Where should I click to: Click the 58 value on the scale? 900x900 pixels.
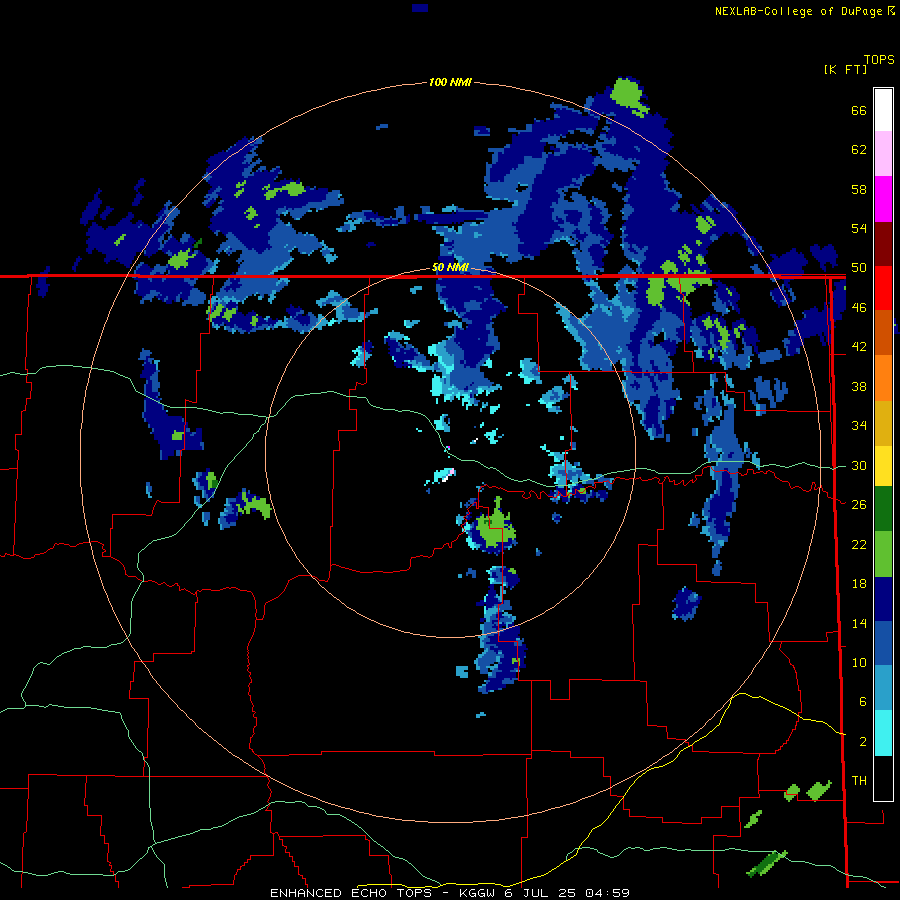(859, 189)
